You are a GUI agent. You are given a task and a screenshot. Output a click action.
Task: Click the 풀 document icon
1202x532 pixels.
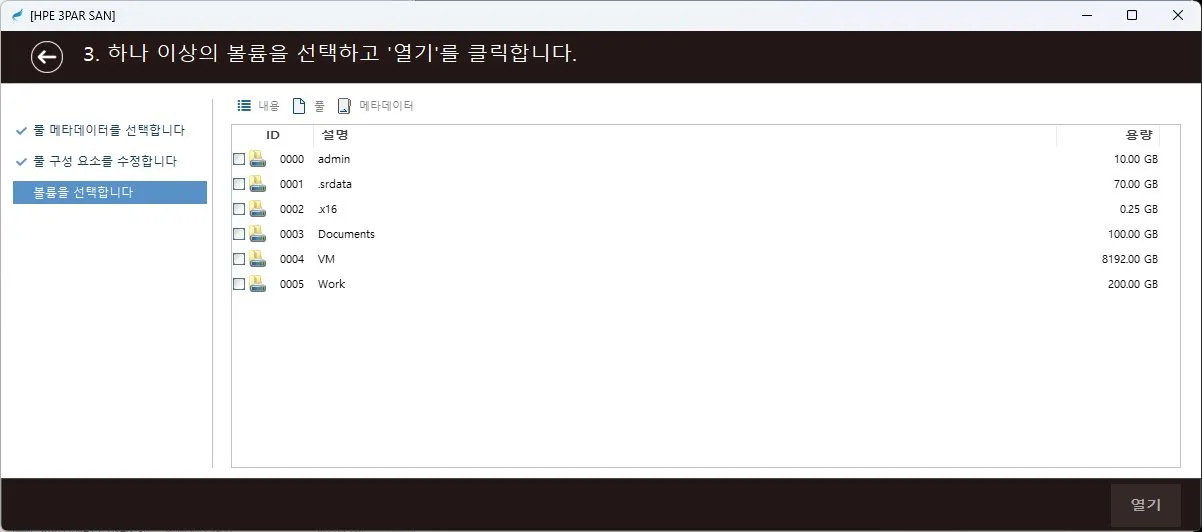tap(298, 105)
